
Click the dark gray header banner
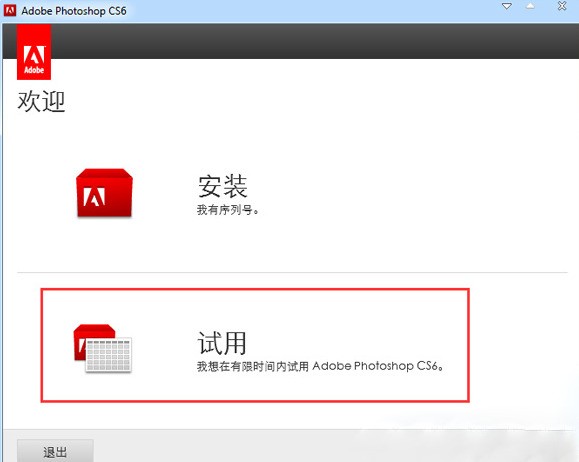point(315,41)
